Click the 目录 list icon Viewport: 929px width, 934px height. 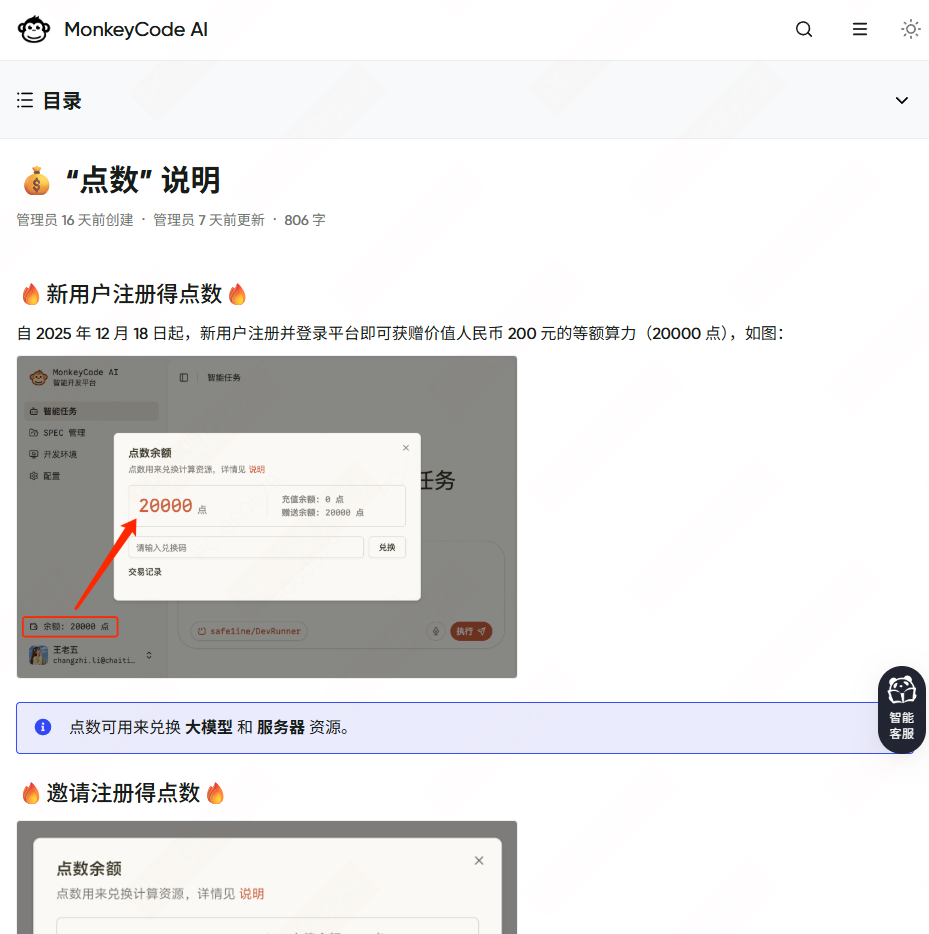25,100
